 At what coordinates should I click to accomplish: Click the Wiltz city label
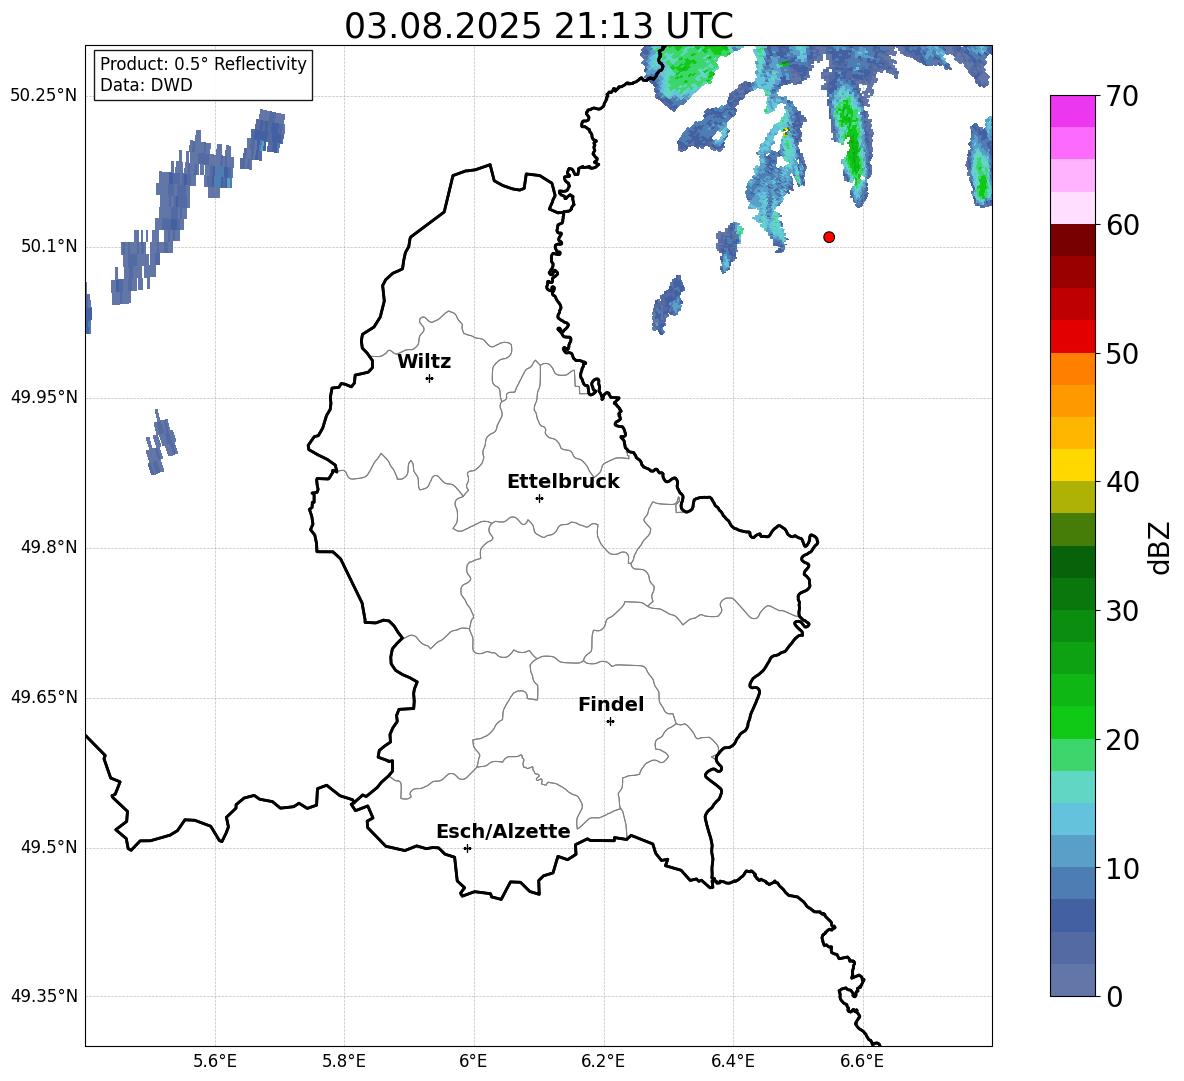click(424, 362)
